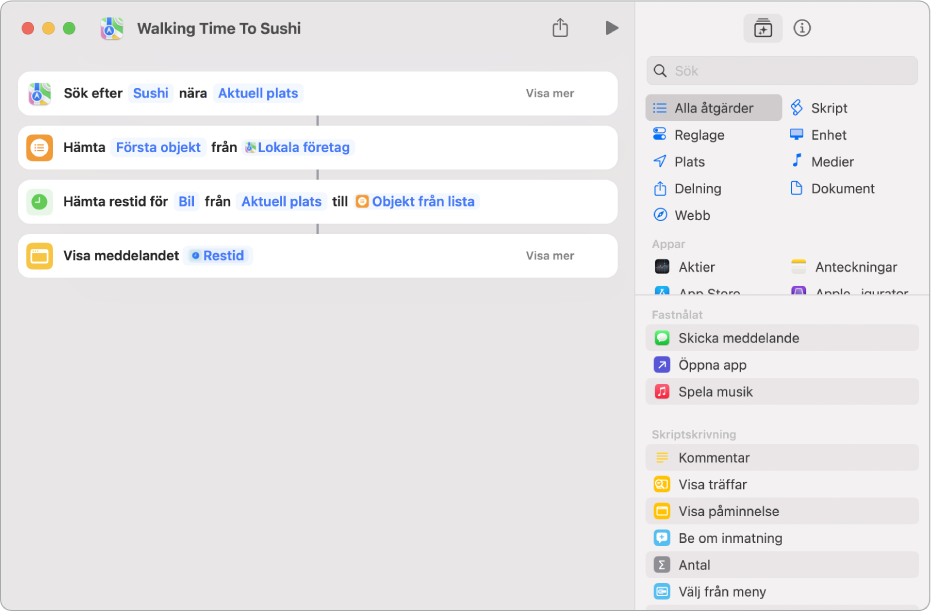Select the Skript category

coord(818,108)
